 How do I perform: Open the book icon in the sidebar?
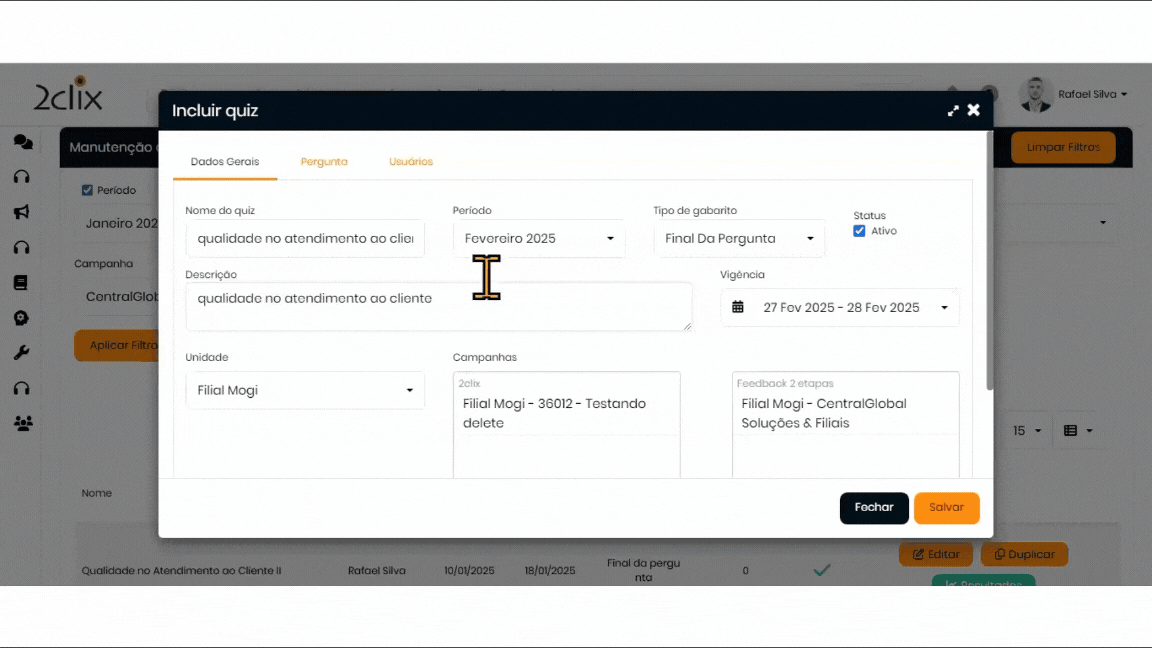21,283
